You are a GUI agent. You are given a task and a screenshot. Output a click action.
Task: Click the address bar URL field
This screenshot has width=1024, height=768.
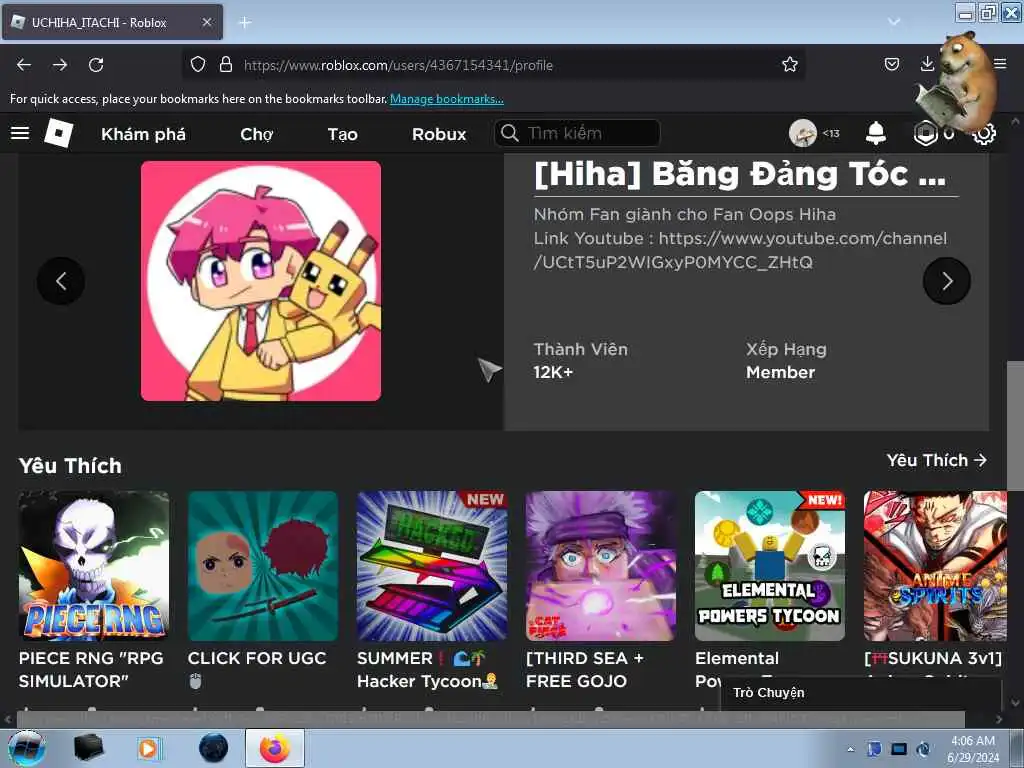pyautogui.click(x=493, y=65)
